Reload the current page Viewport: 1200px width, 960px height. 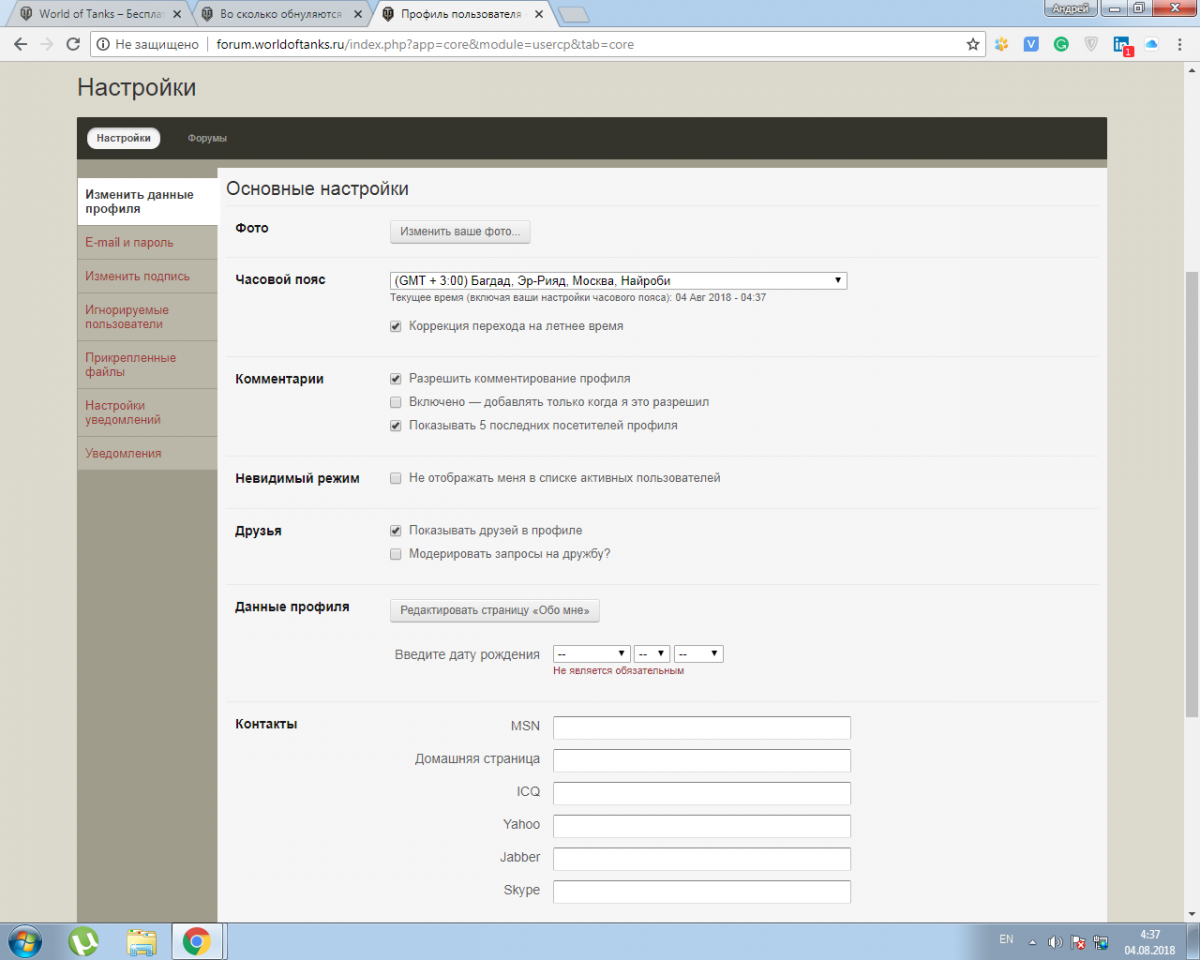pos(73,44)
